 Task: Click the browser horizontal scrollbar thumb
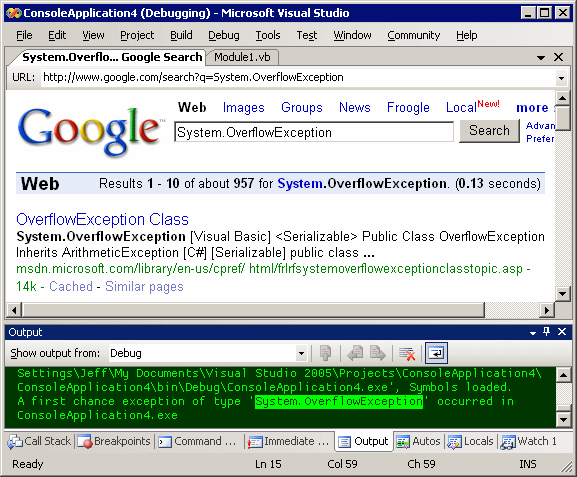pos(253,310)
